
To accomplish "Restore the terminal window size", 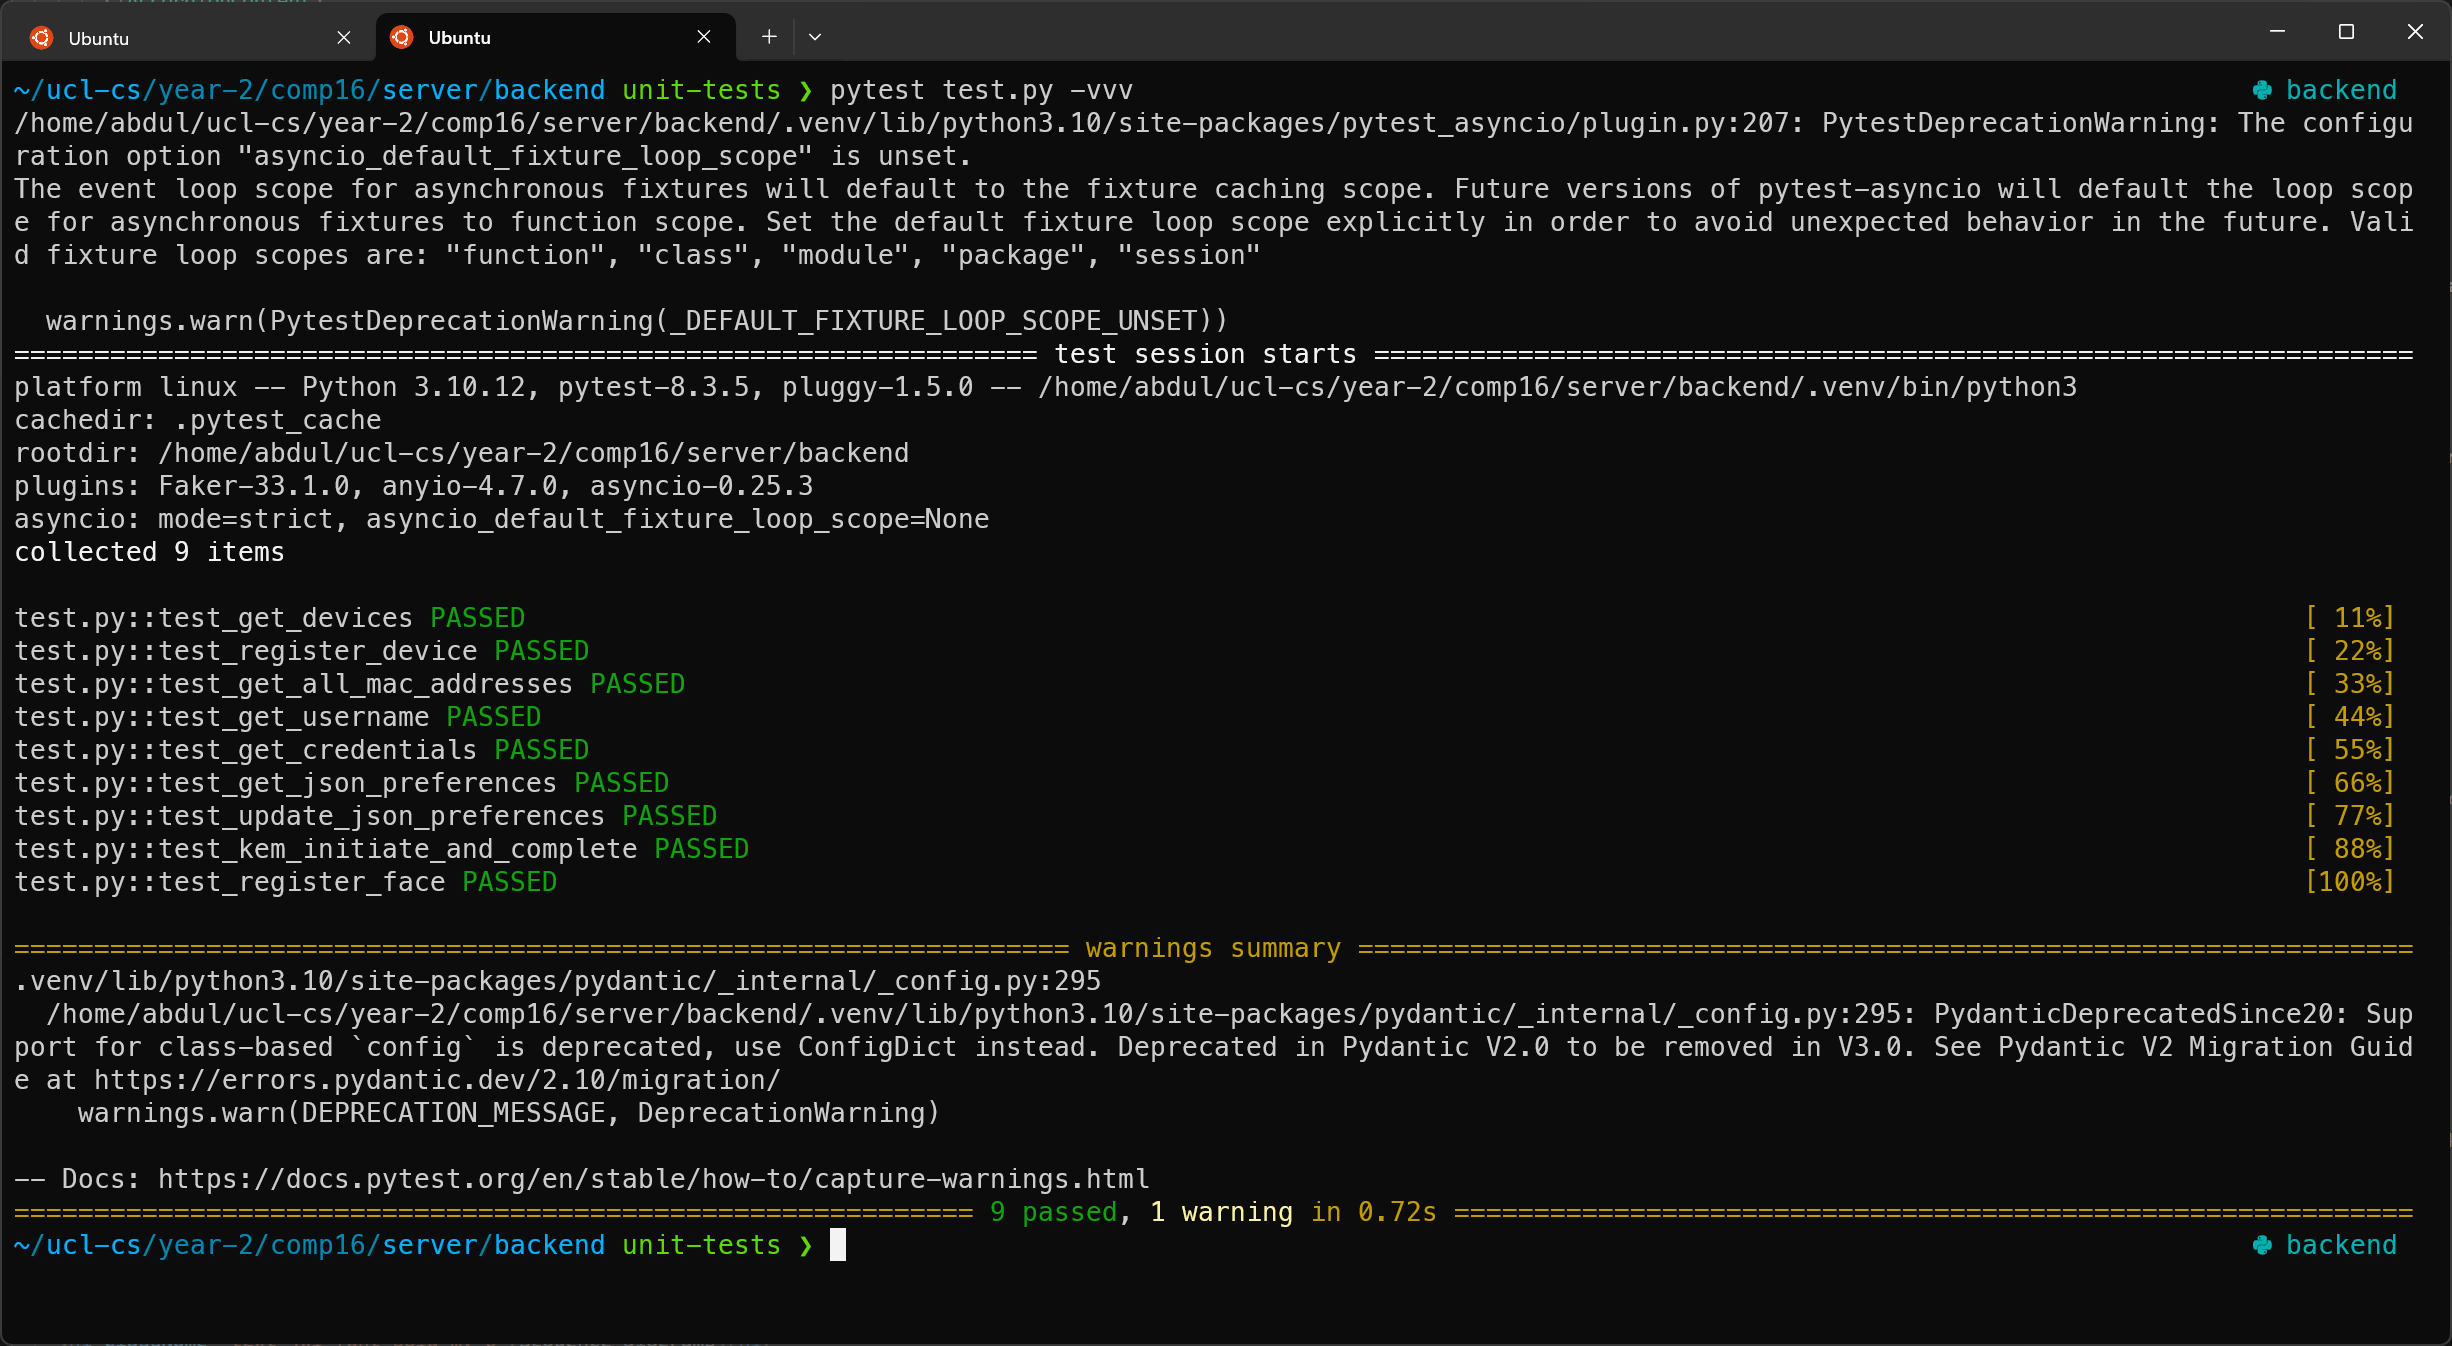I will 2347,31.
